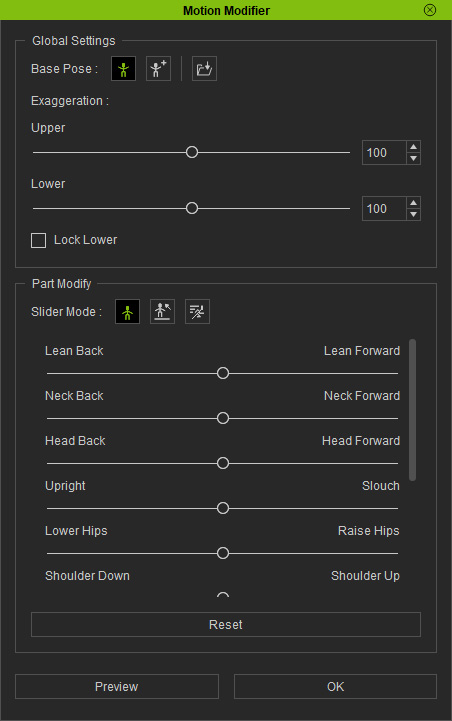Viewport: 452px width, 721px height.
Task: Click the Reset button
Action: [x=226, y=624]
